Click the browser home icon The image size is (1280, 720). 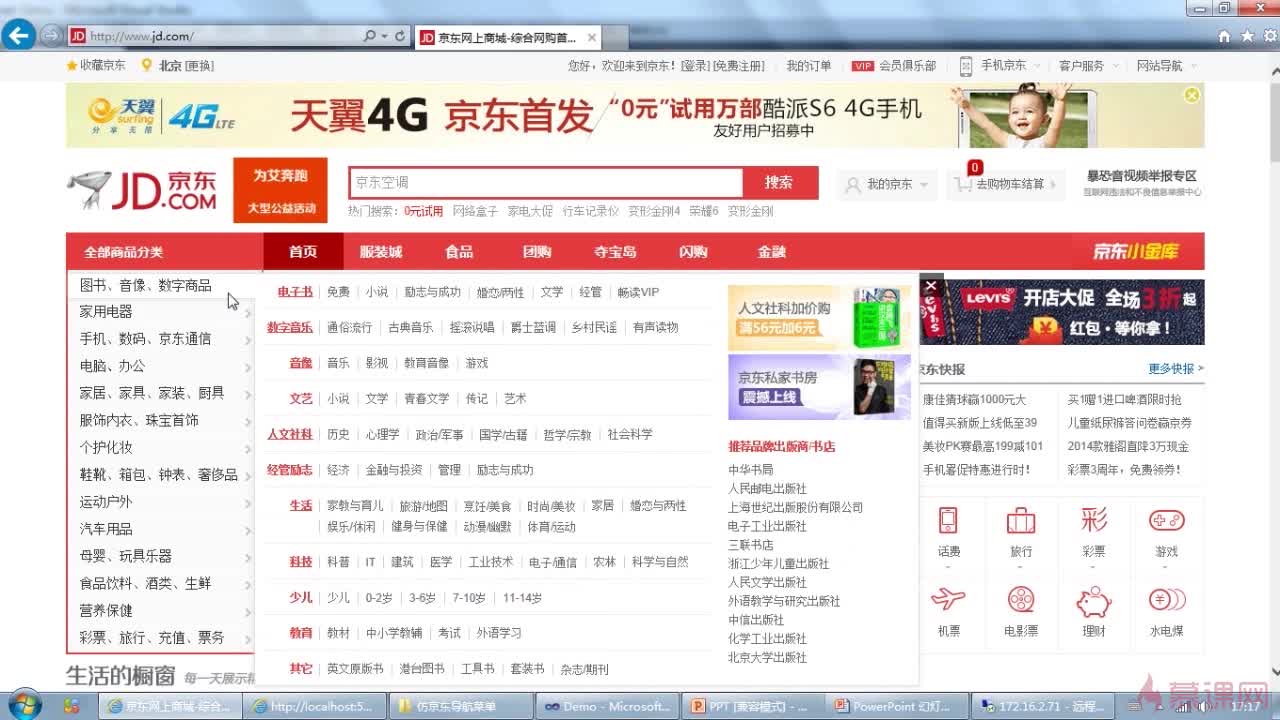point(1224,36)
